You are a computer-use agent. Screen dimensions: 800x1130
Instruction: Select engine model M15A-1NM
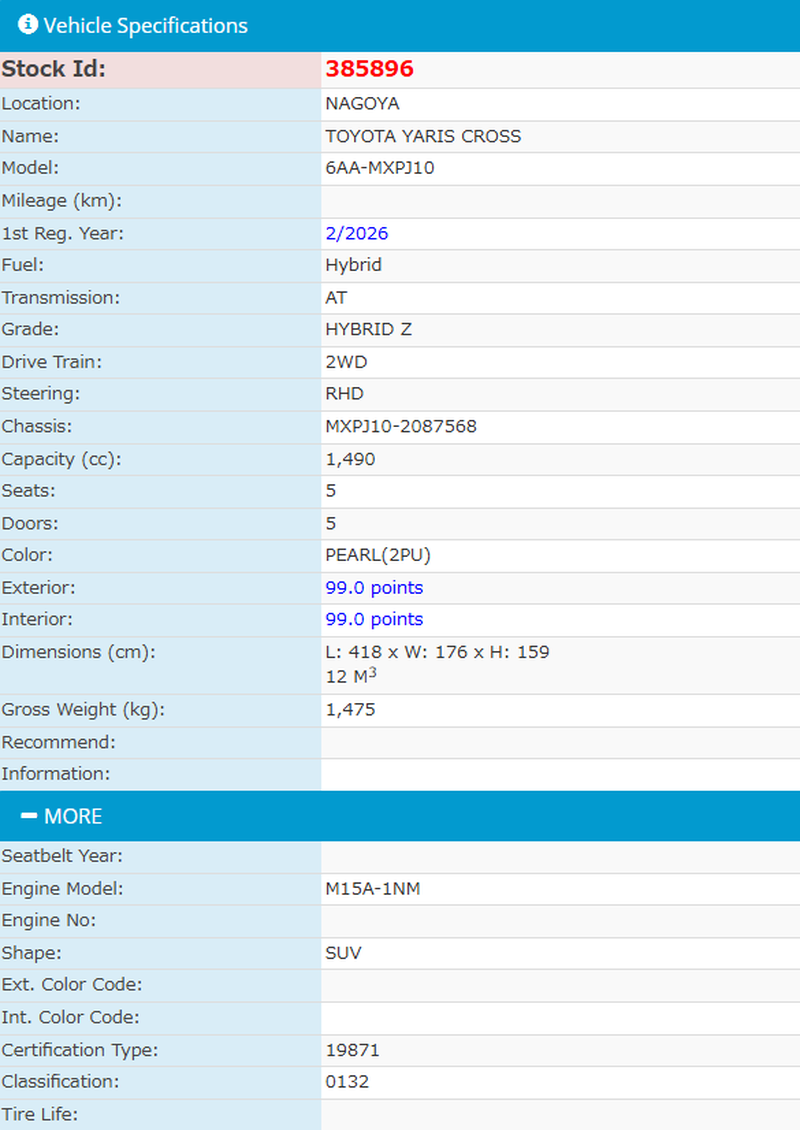click(373, 889)
